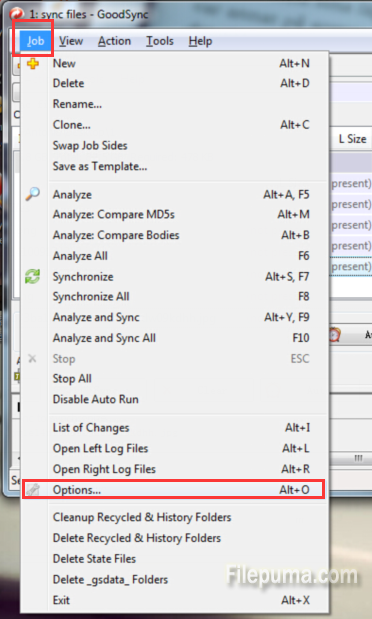Choose Analyze and Sync
This screenshot has height=619, width=372.
pyautogui.click(x=175, y=317)
